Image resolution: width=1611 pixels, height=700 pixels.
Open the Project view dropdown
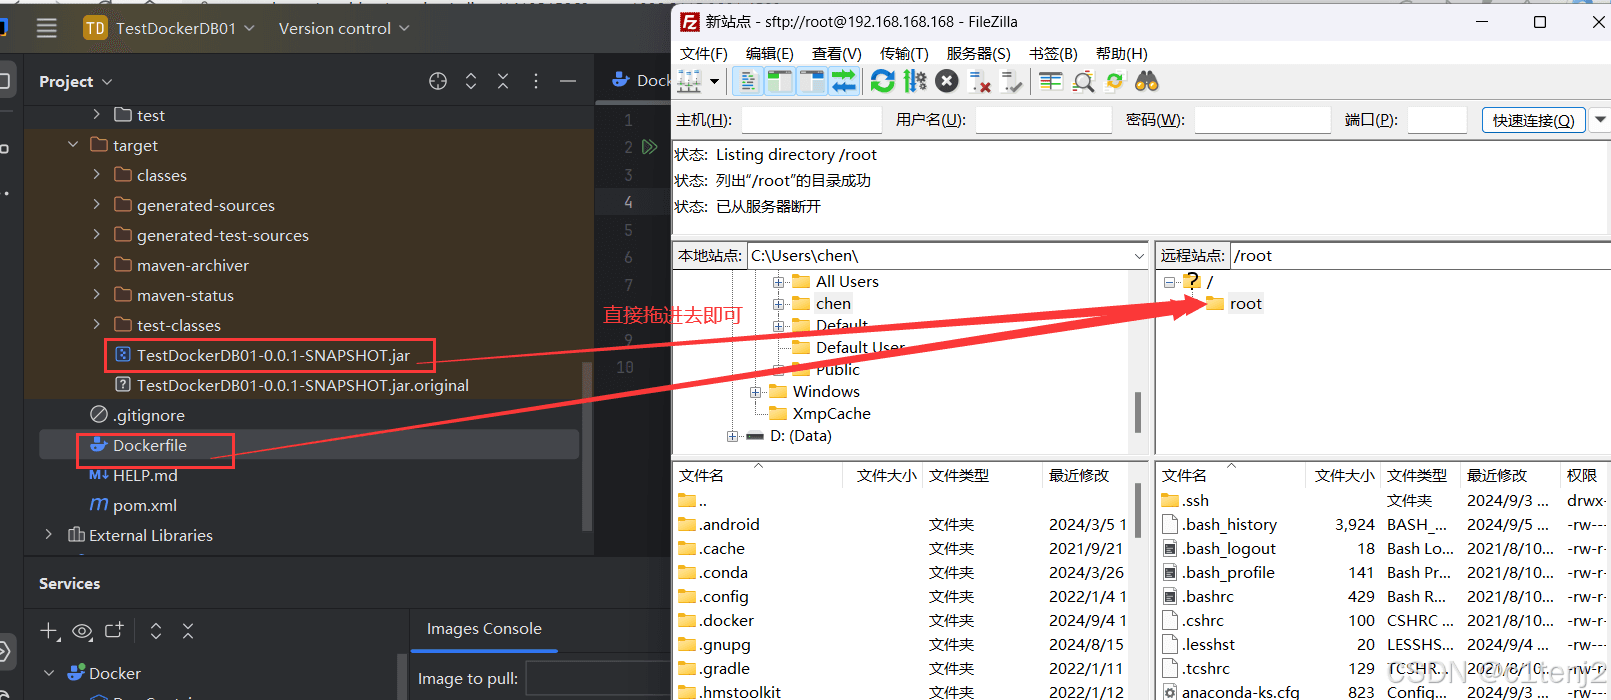(76, 81)
